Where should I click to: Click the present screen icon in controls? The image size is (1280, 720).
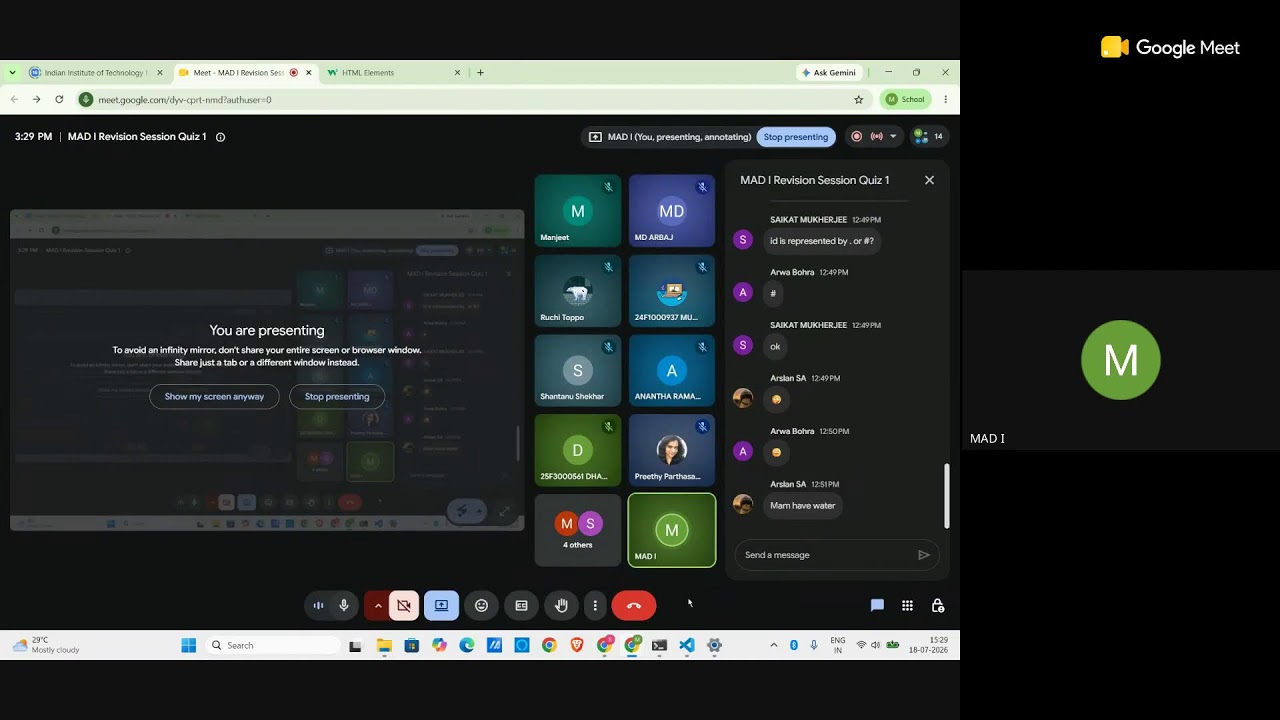[441, 605]
